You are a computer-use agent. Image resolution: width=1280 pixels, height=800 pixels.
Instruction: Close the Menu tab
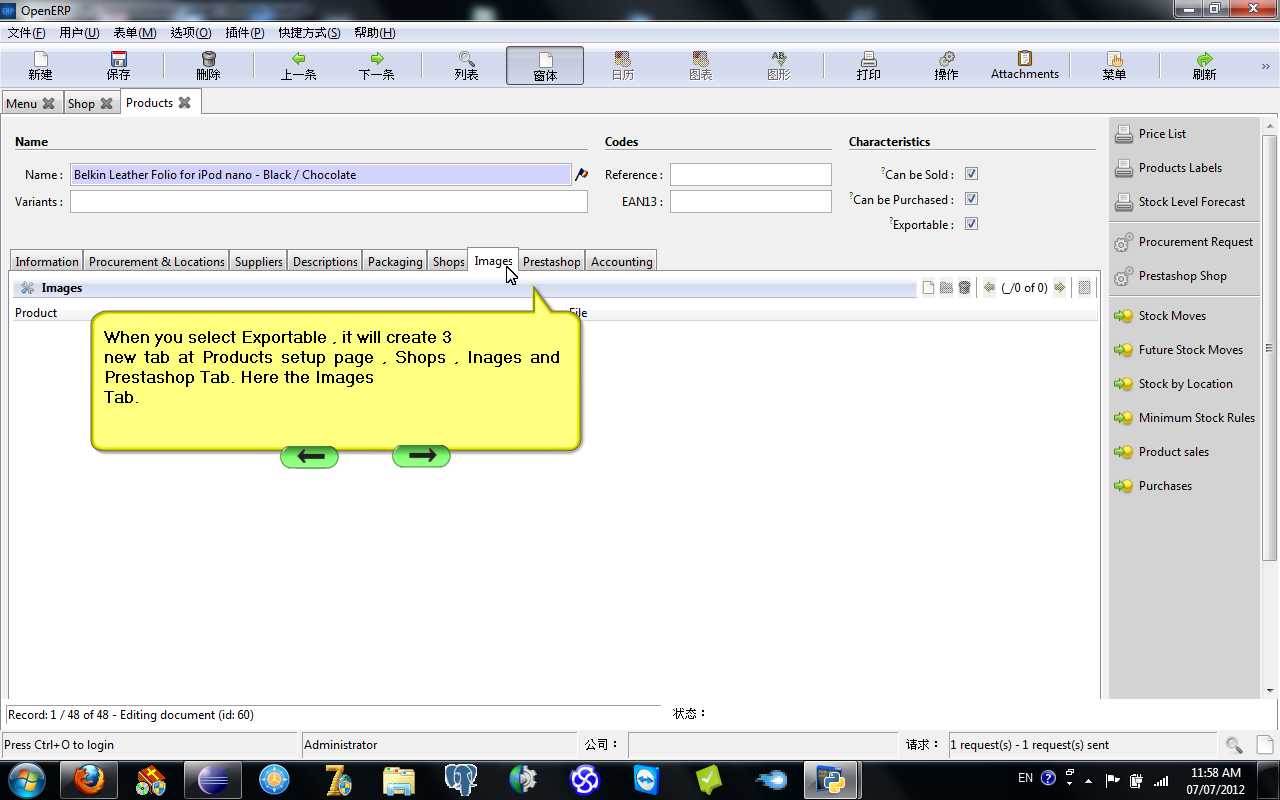pos(48,103)
